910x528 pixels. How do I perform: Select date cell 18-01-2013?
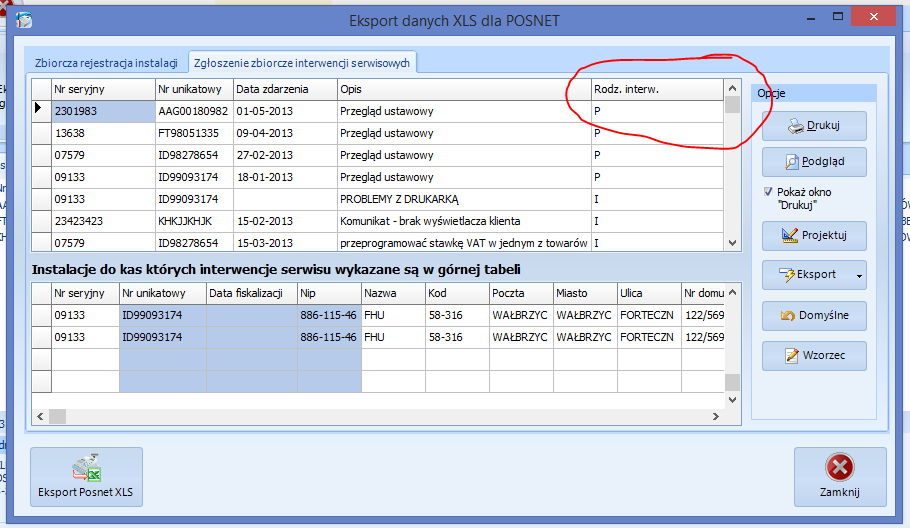click(x=286, y=178)
